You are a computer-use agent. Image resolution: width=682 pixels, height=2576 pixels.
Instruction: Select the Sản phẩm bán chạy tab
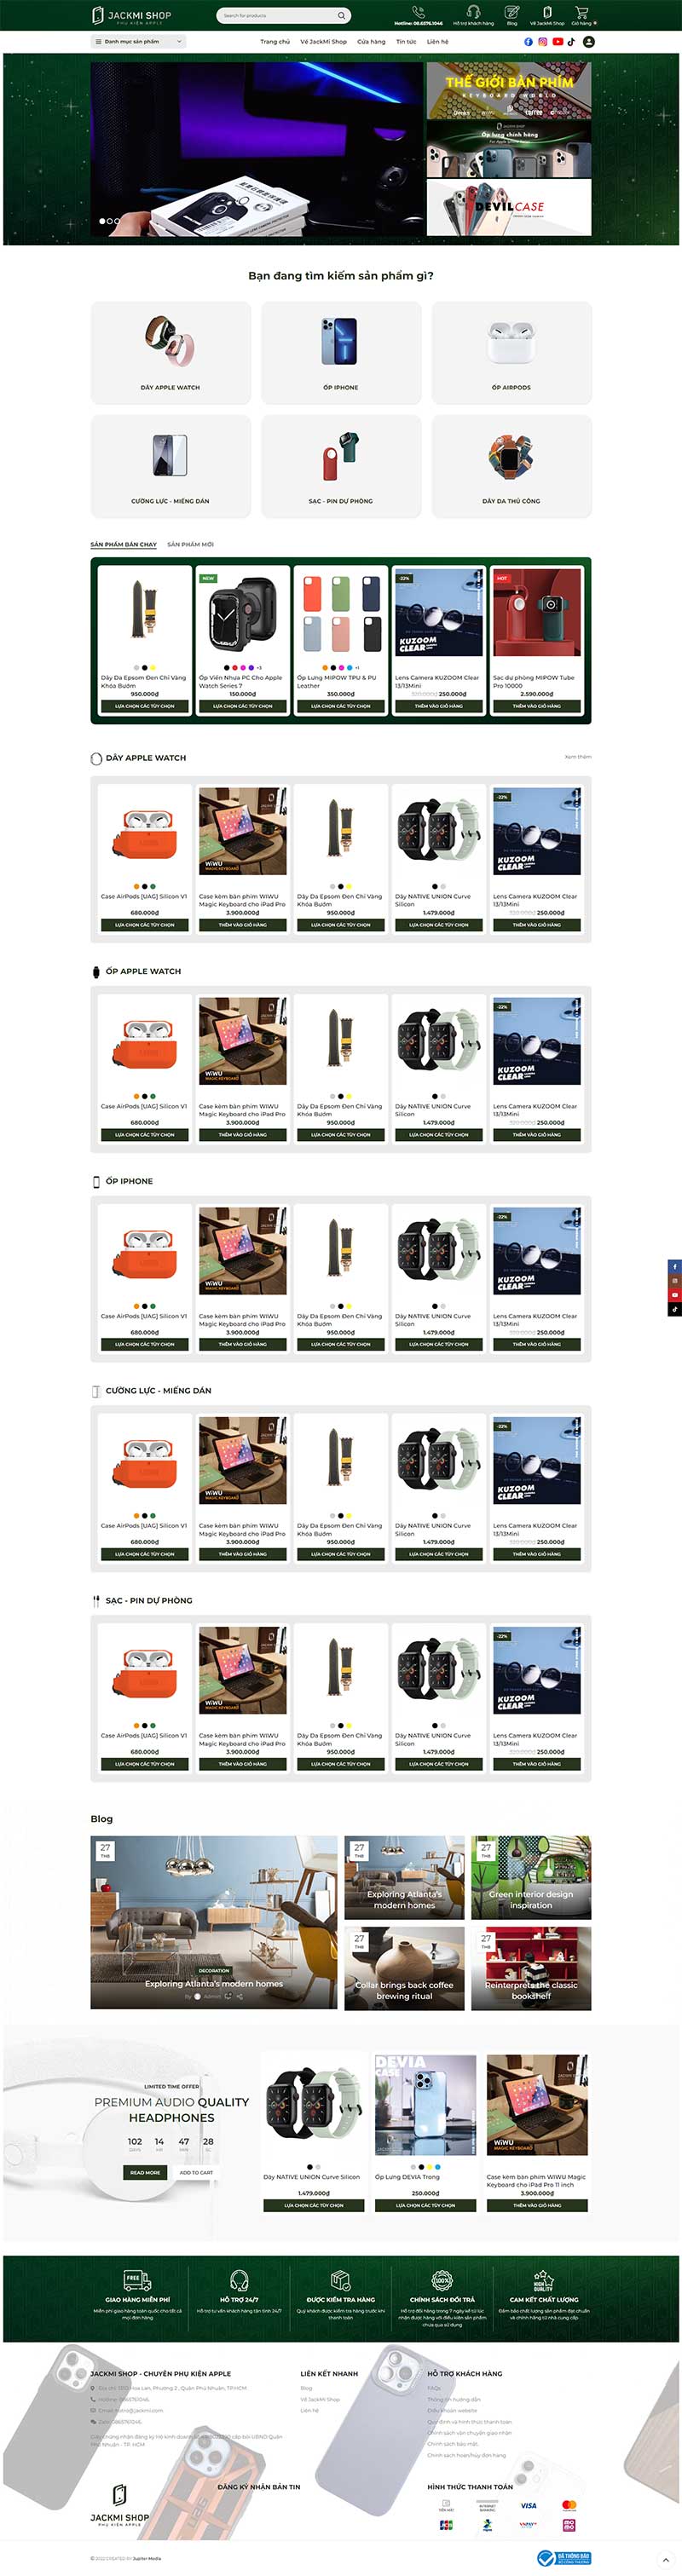point(124,544)
